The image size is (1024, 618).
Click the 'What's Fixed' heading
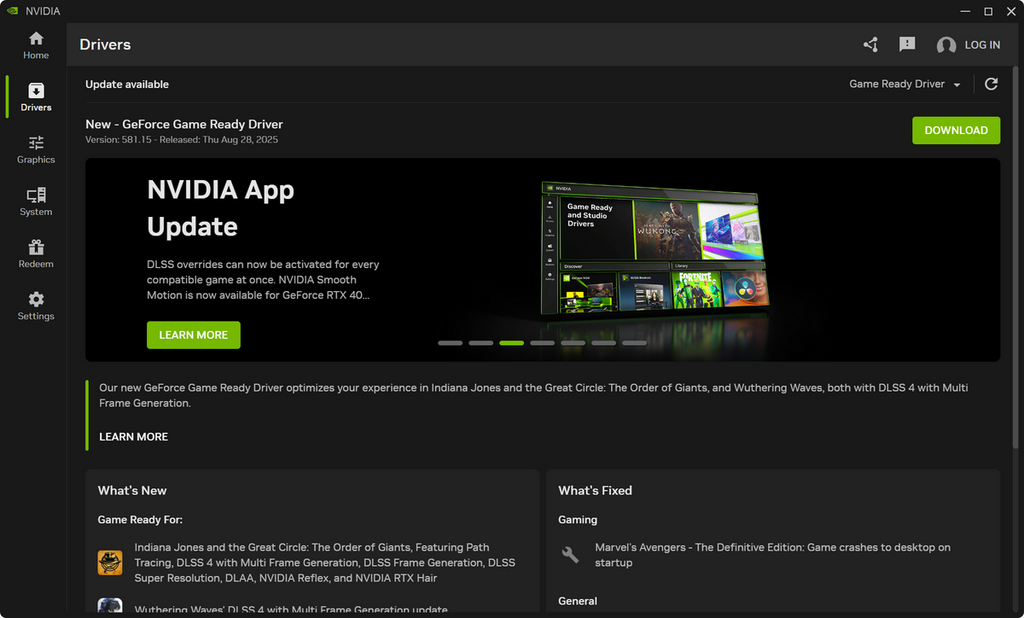pos(595,491)
